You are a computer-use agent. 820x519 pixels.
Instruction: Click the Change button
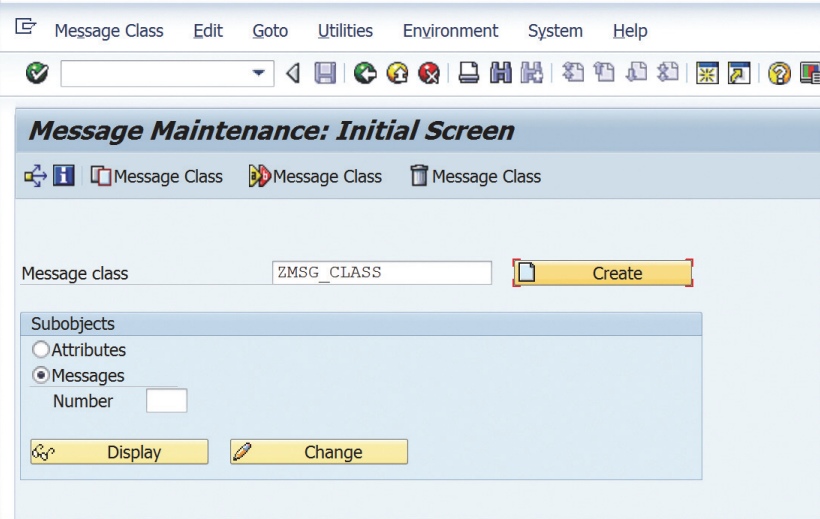(x=319, y=452)
